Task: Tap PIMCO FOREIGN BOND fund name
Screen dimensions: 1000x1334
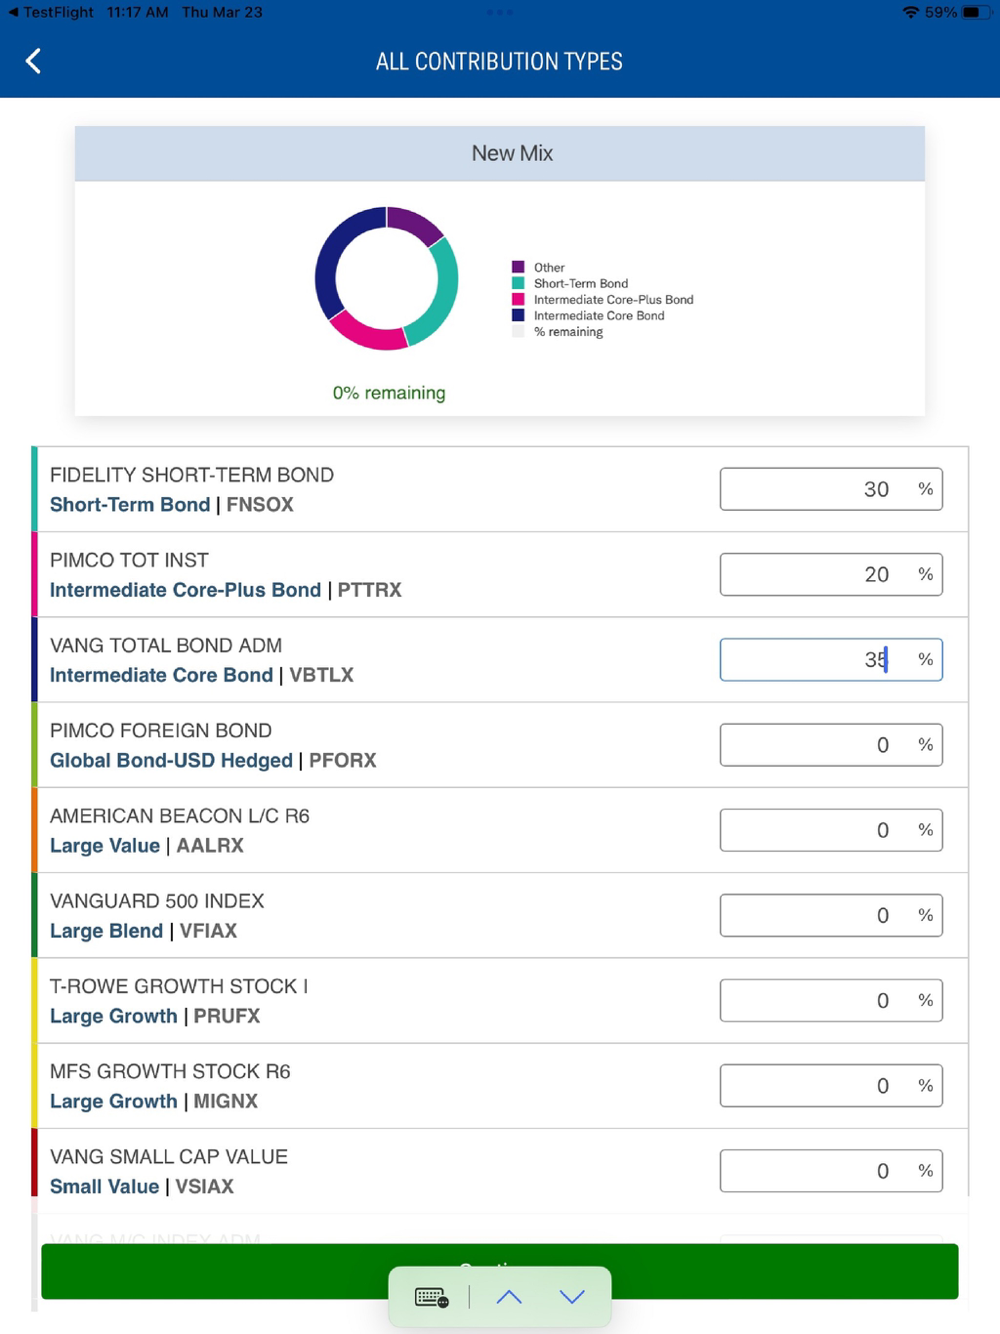Action: tap(161, 730)
